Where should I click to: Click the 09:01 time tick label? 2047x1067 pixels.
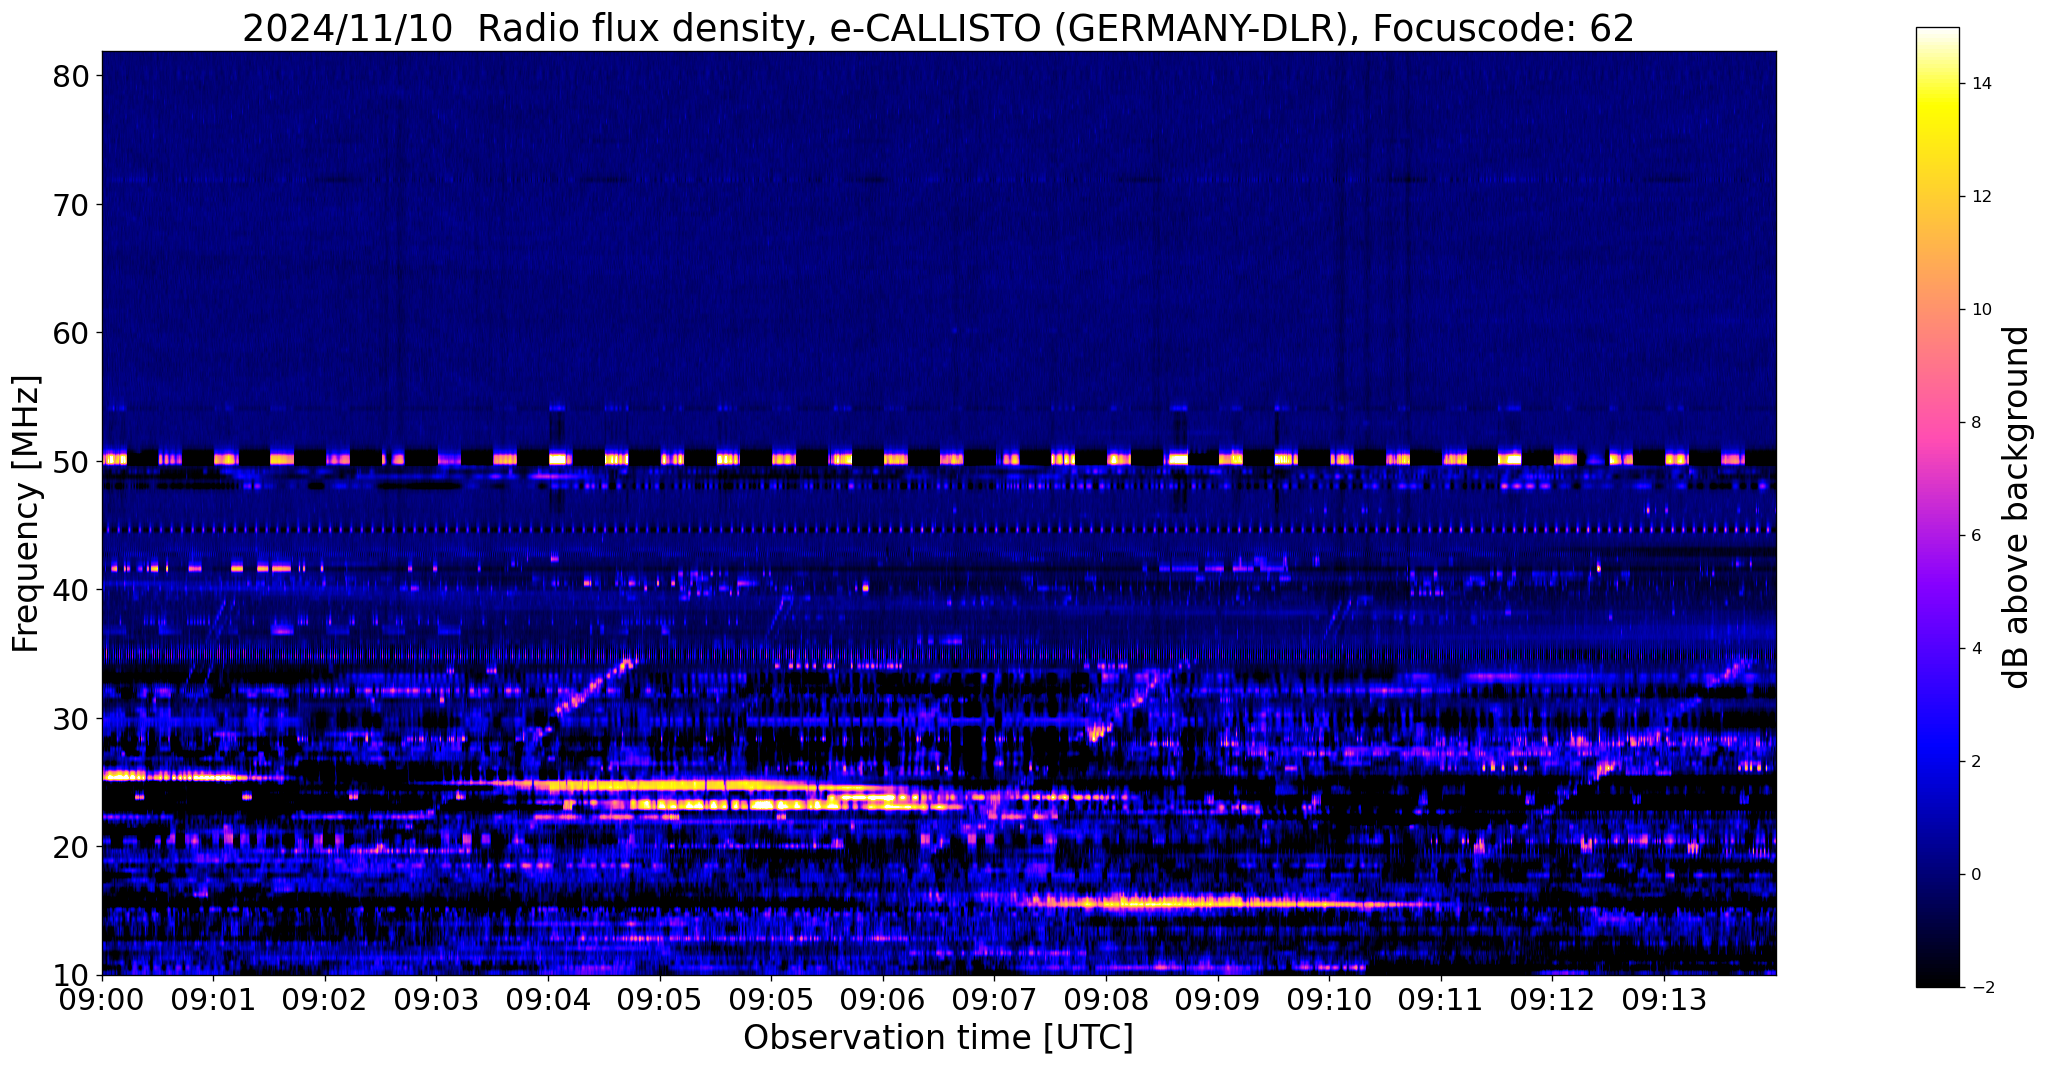[x=213, y=1000]
